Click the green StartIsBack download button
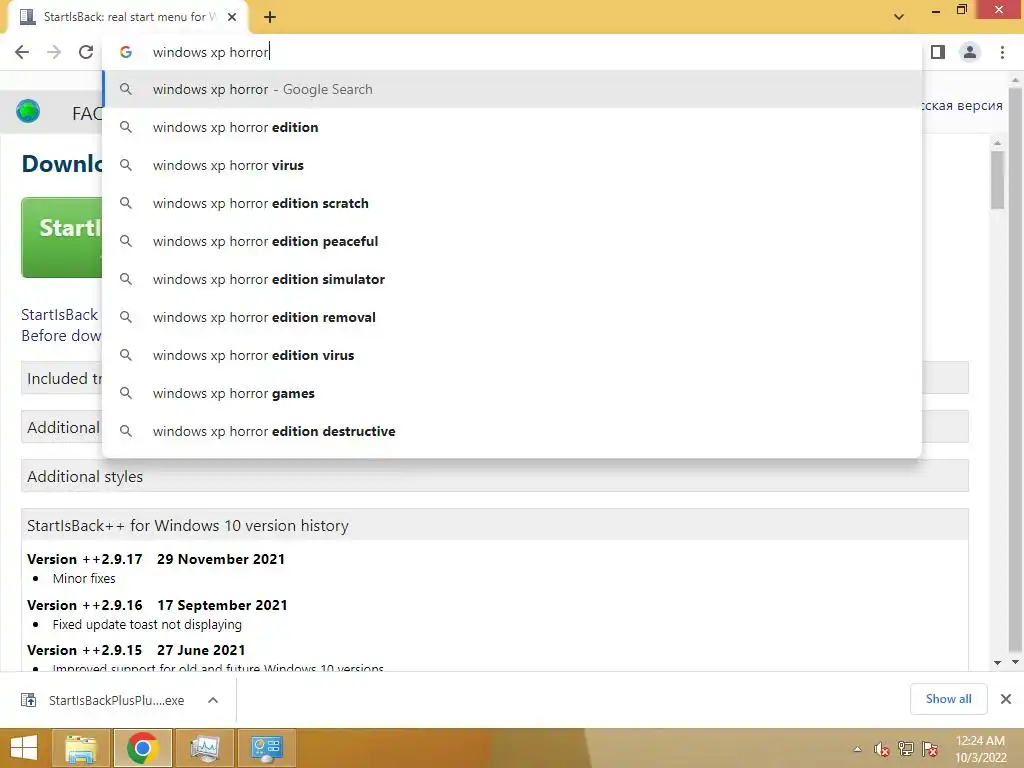 coord(62,238)
